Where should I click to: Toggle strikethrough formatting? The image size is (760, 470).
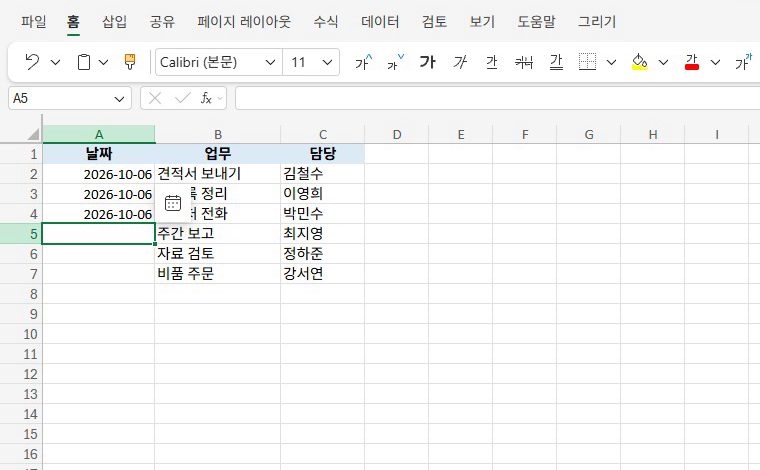coord(524,62)
